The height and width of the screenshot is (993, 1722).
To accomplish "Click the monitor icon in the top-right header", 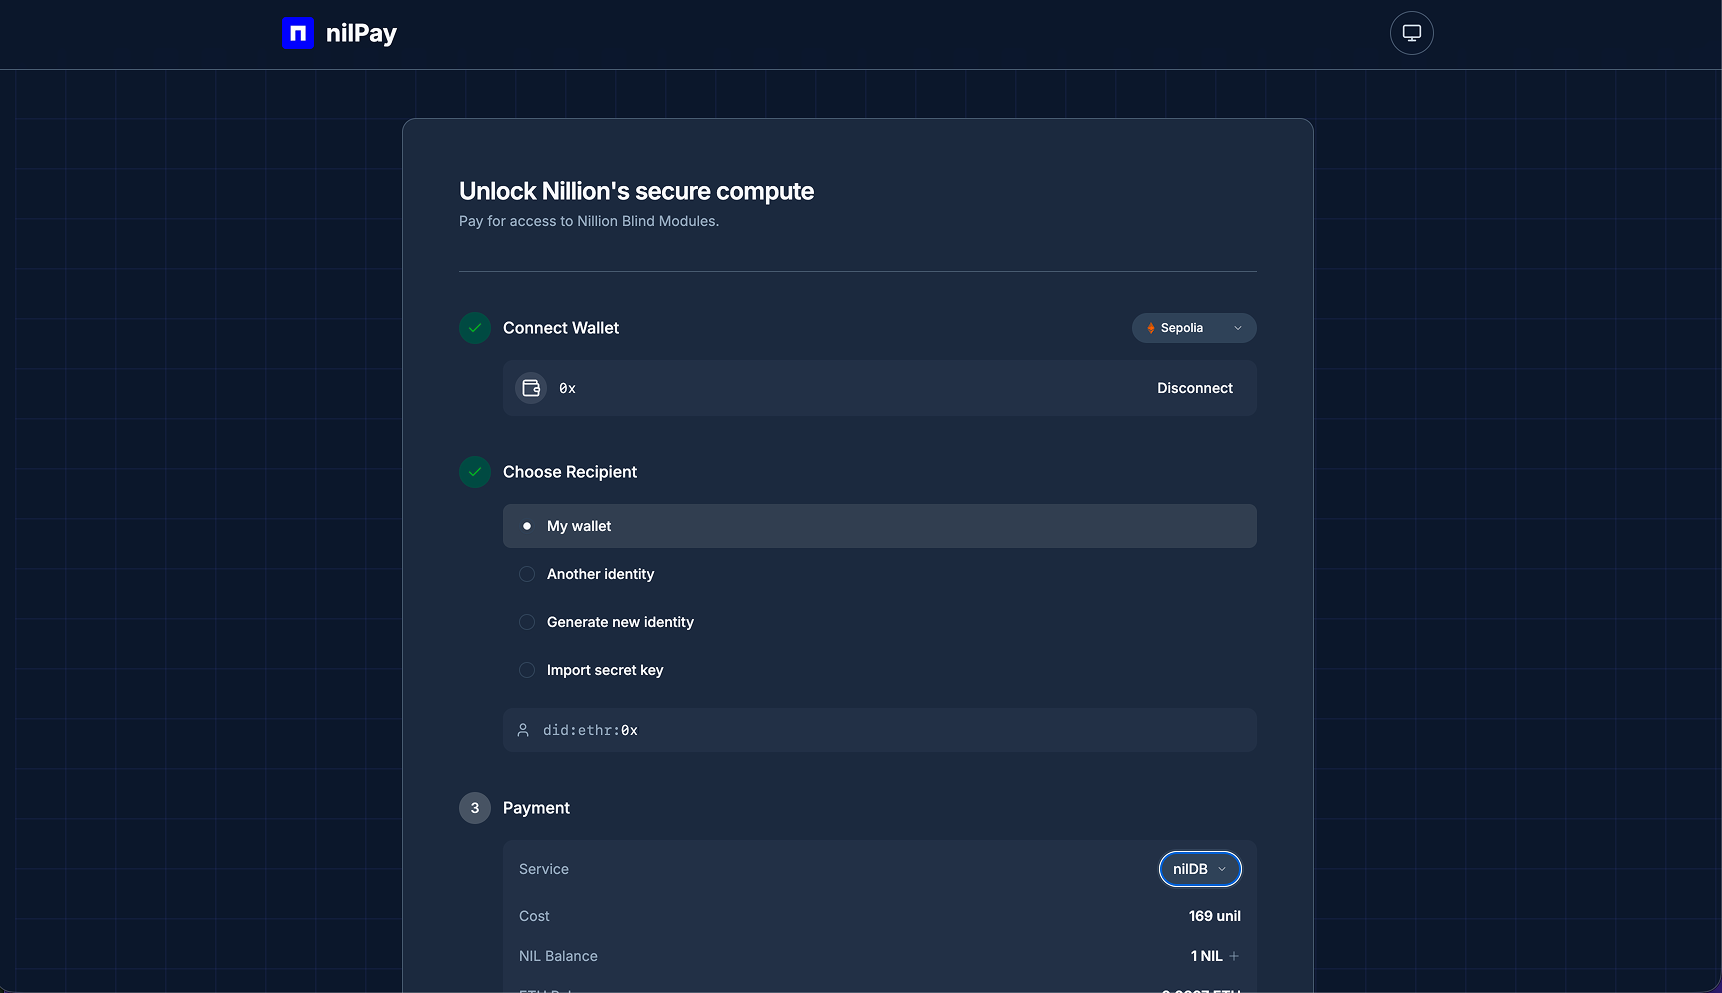I will coord(1411,32).
